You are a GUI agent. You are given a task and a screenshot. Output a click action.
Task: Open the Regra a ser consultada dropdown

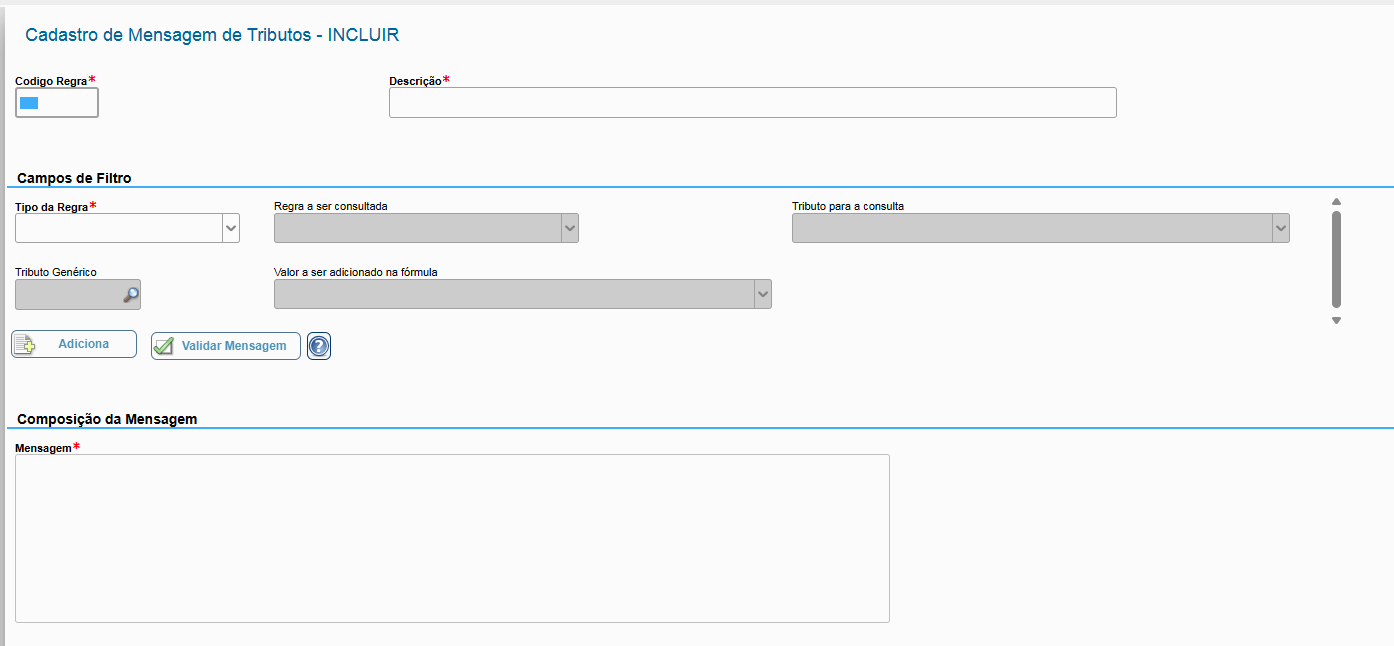pyautogui.click(x=569, y=229)
